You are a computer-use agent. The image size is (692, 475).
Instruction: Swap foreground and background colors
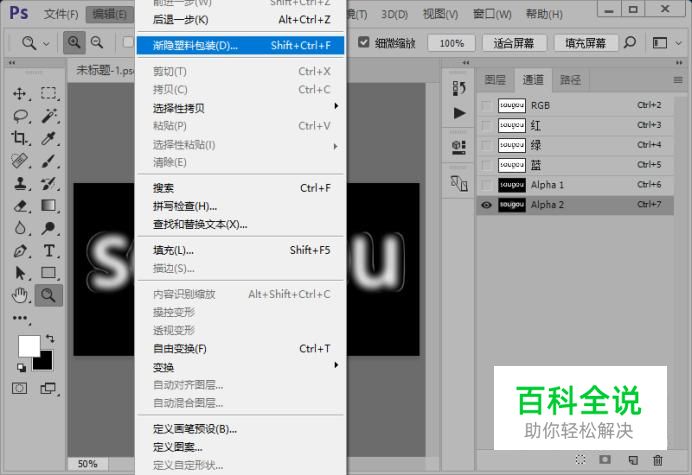50,339
